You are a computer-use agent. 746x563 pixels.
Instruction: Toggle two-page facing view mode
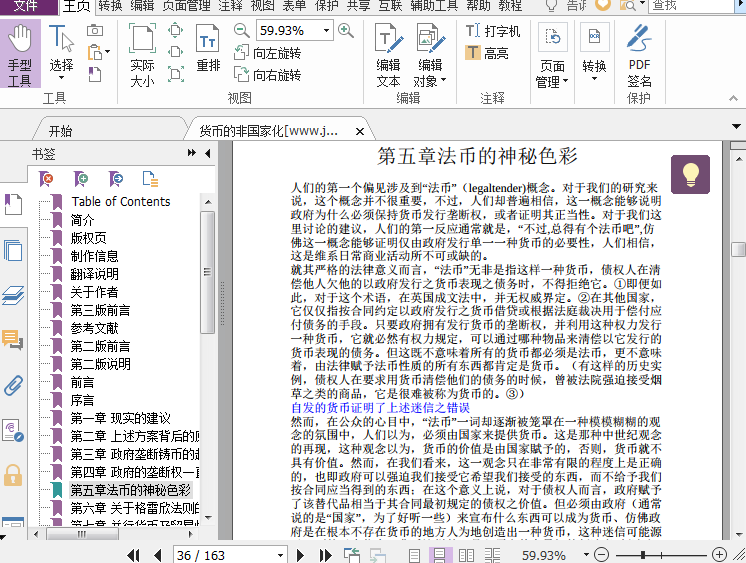pyautogui.click(x=464, y=554)
